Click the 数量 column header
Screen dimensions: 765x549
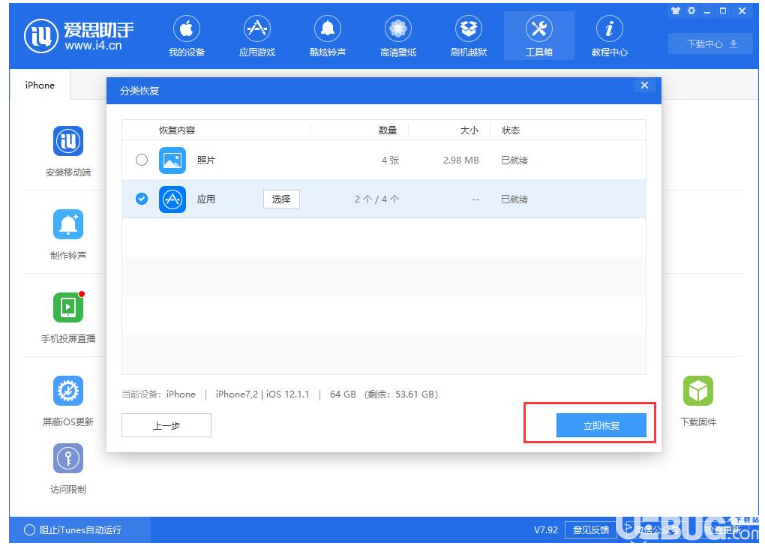pyautogui.click(x=387, y=130)
